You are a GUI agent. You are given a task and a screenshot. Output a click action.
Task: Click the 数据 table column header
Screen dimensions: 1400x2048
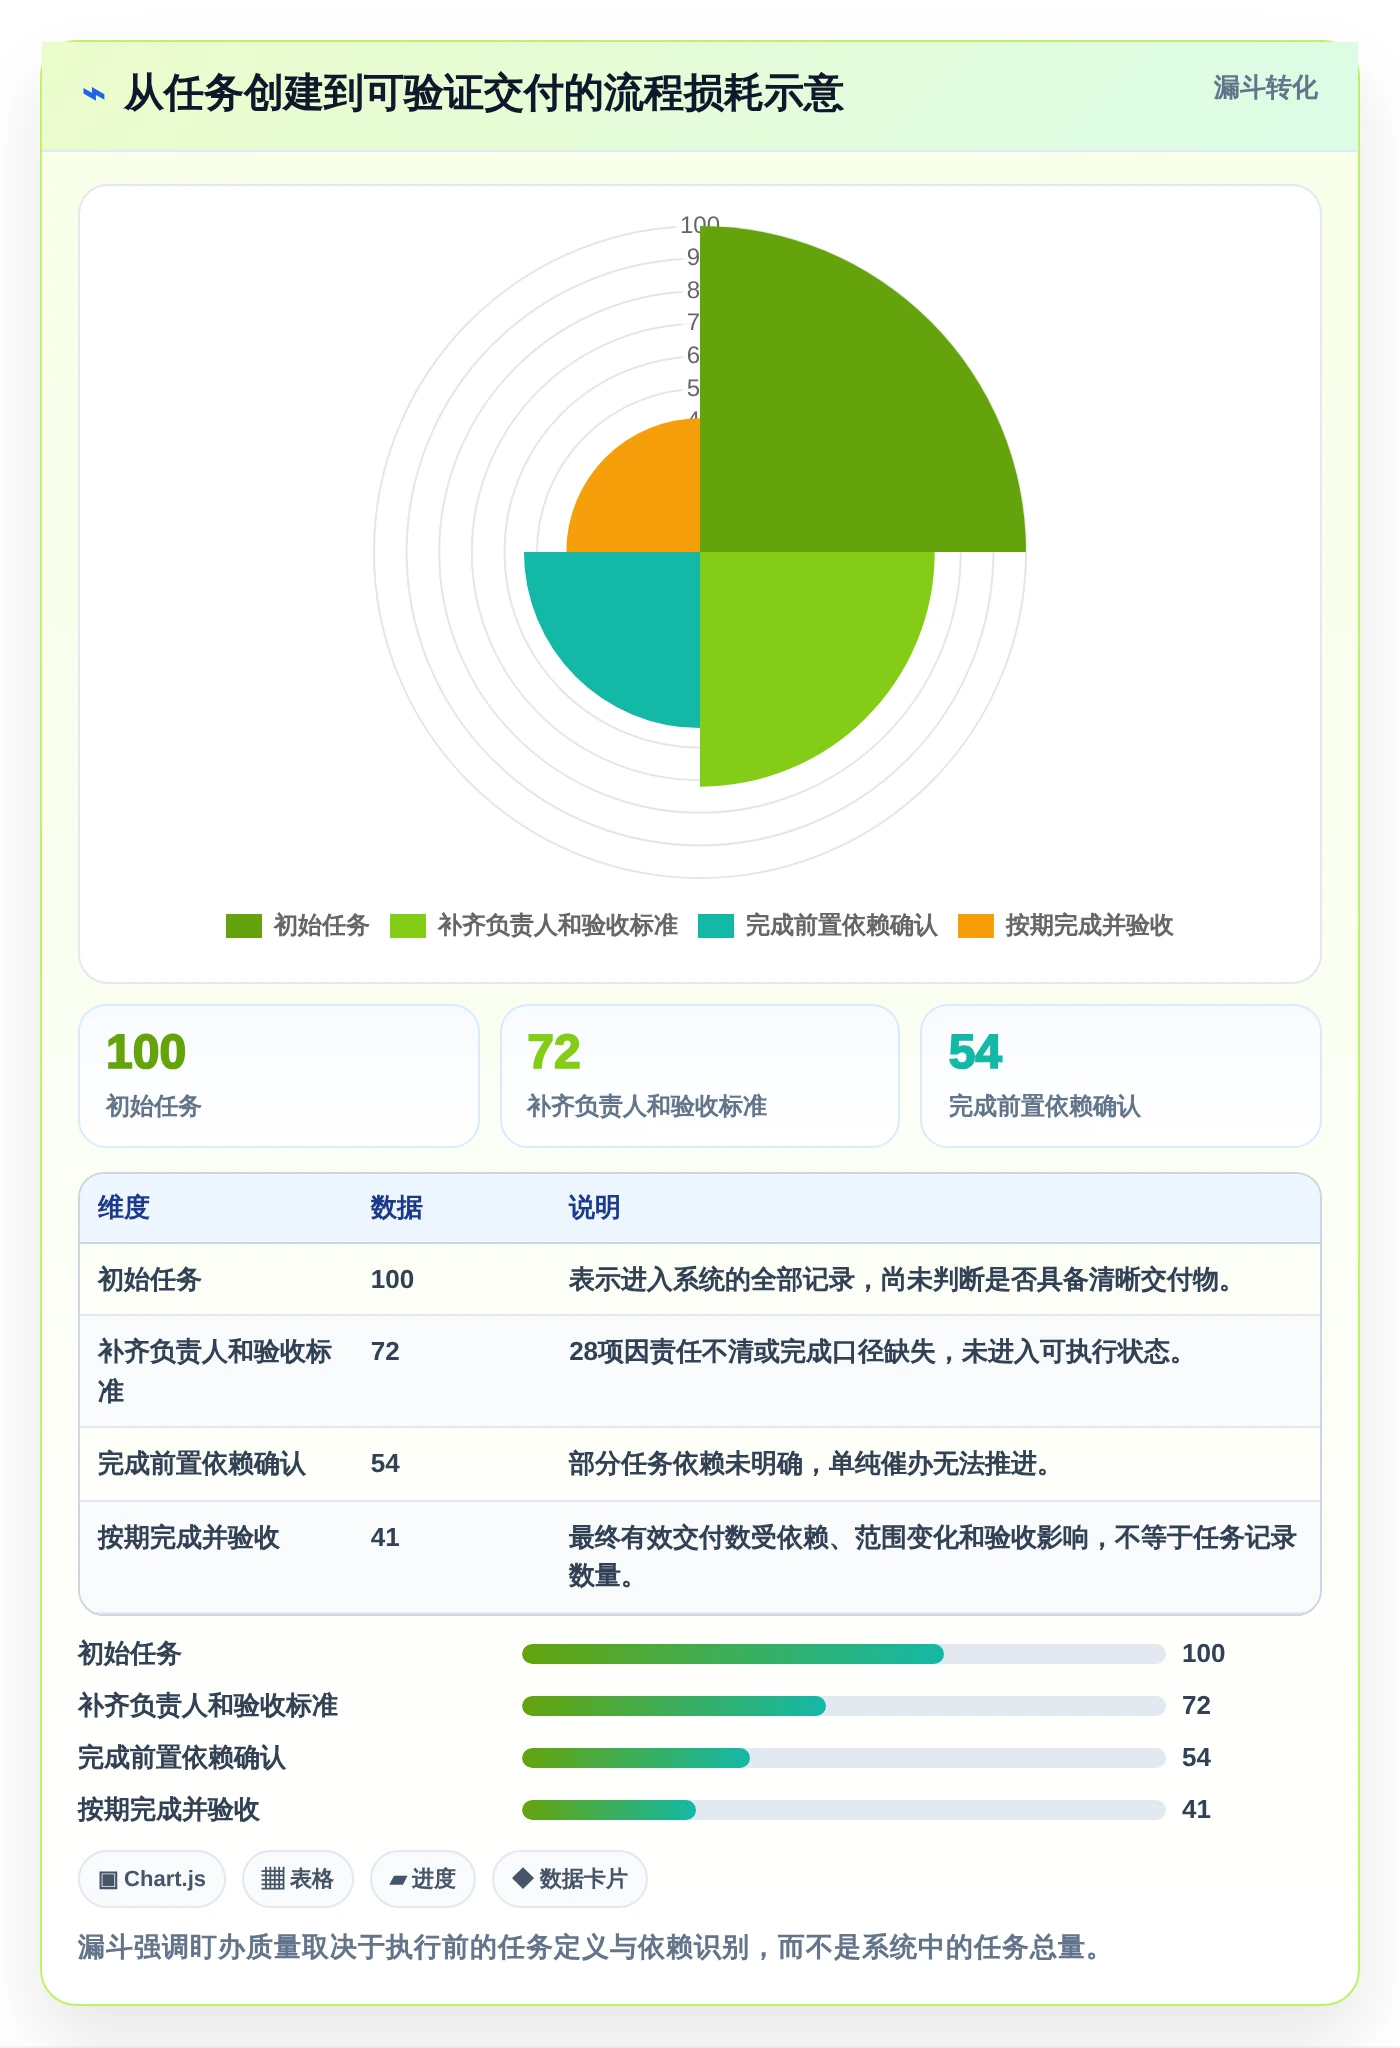pos(397,1208)
